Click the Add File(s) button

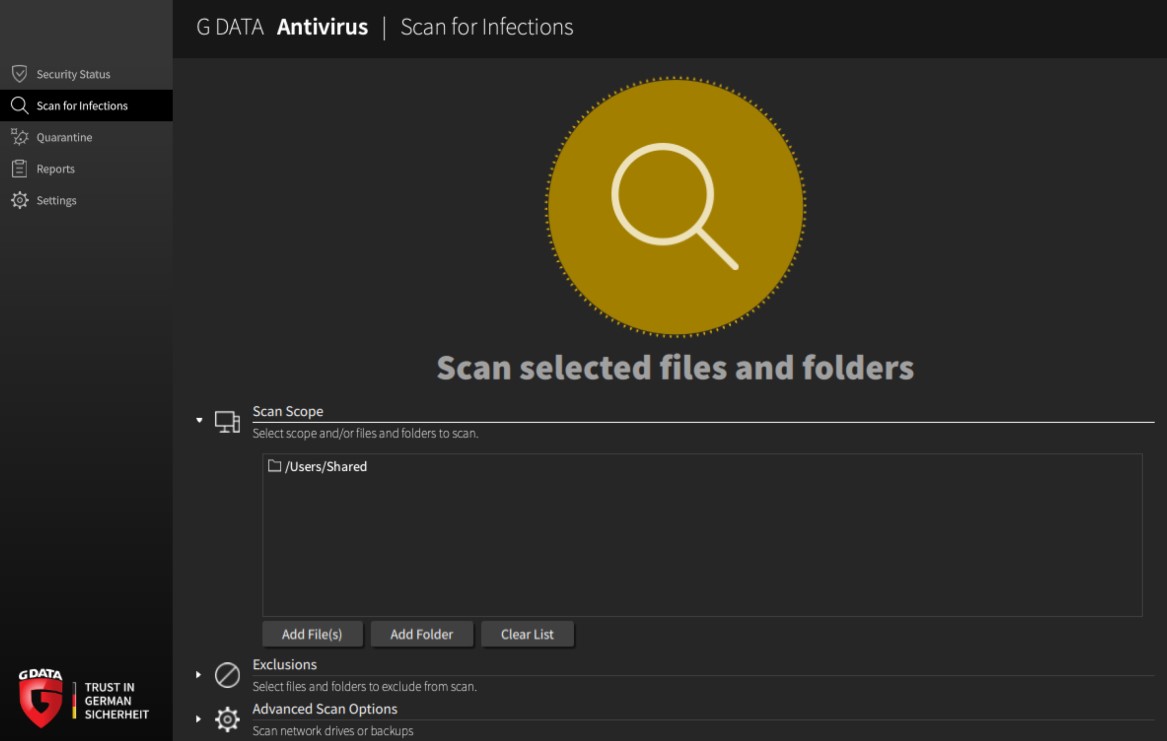[312, 634]
